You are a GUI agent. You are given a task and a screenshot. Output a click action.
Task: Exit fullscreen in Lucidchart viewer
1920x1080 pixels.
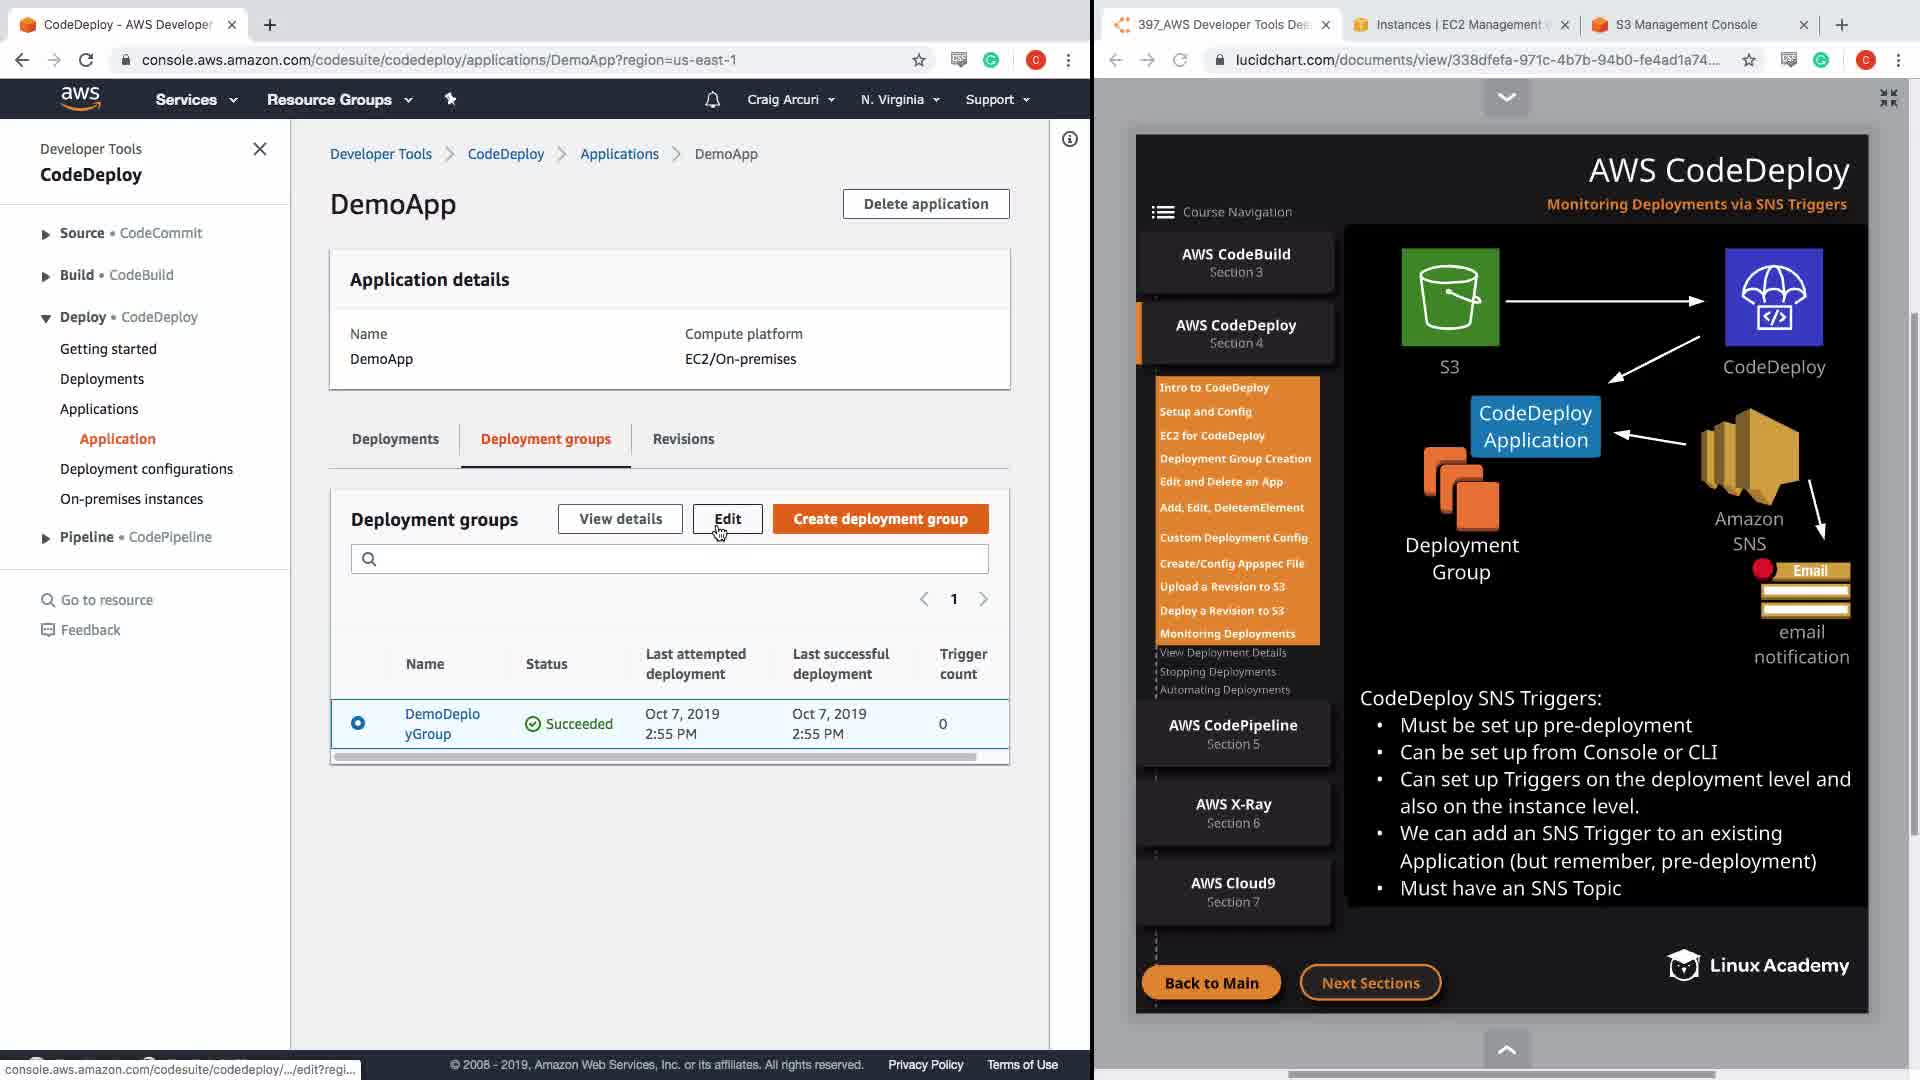pos(1888,97)
